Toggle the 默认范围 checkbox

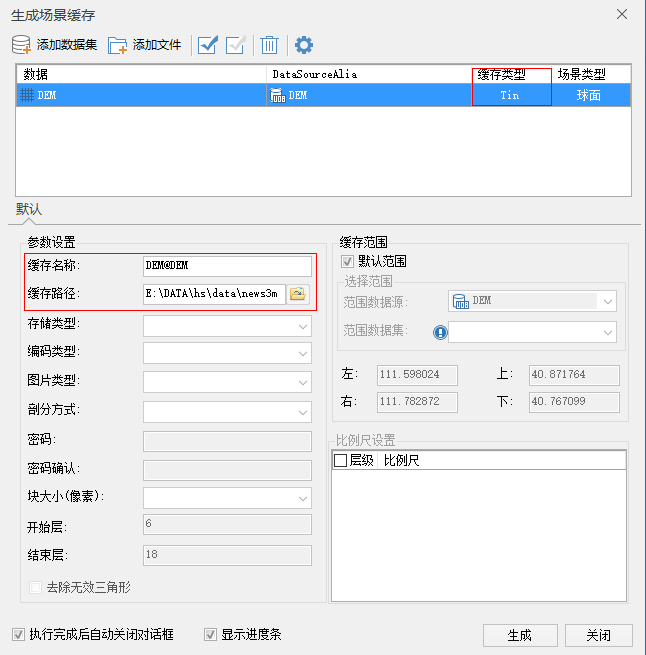[x=348, y=261]
